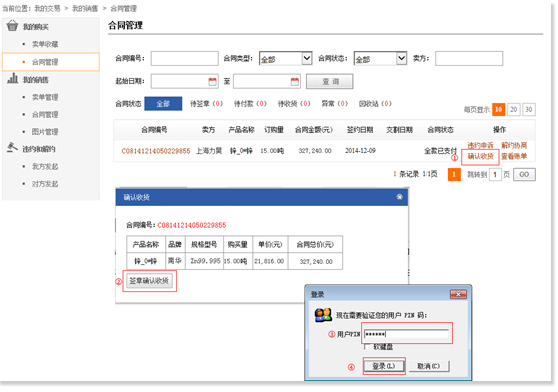The height and width of the screenshot is (392, 558).
Task: Open the end date calendar picker icon
Action: coord(295,81)
